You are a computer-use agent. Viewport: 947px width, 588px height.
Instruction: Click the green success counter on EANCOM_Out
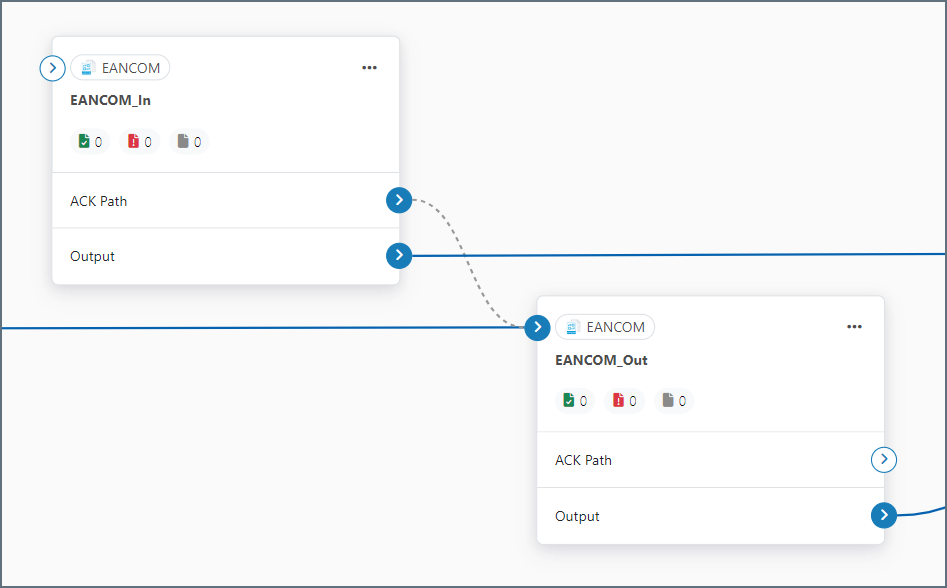point(574,401)
